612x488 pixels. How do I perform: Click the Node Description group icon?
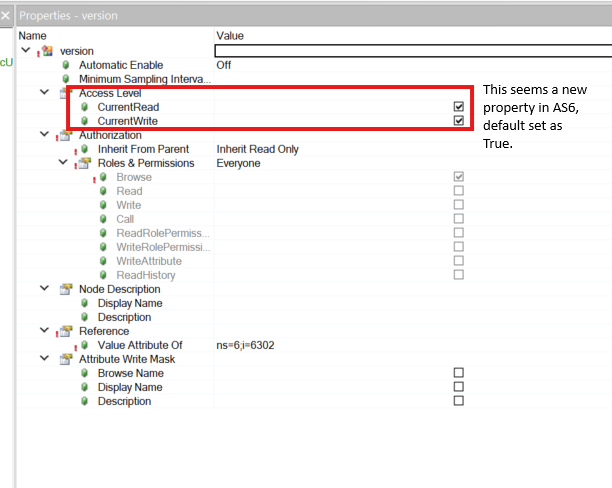tap(66, 289)
